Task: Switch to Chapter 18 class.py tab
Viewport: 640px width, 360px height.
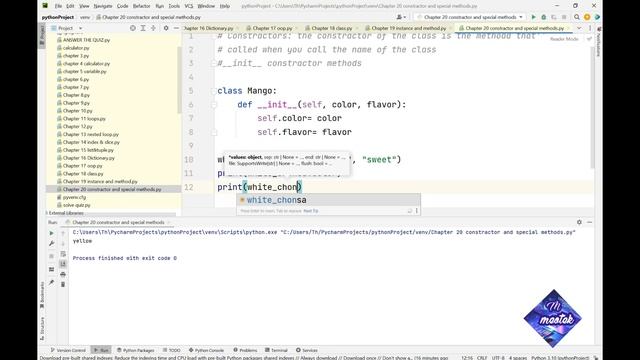Action: coord(331,28)
